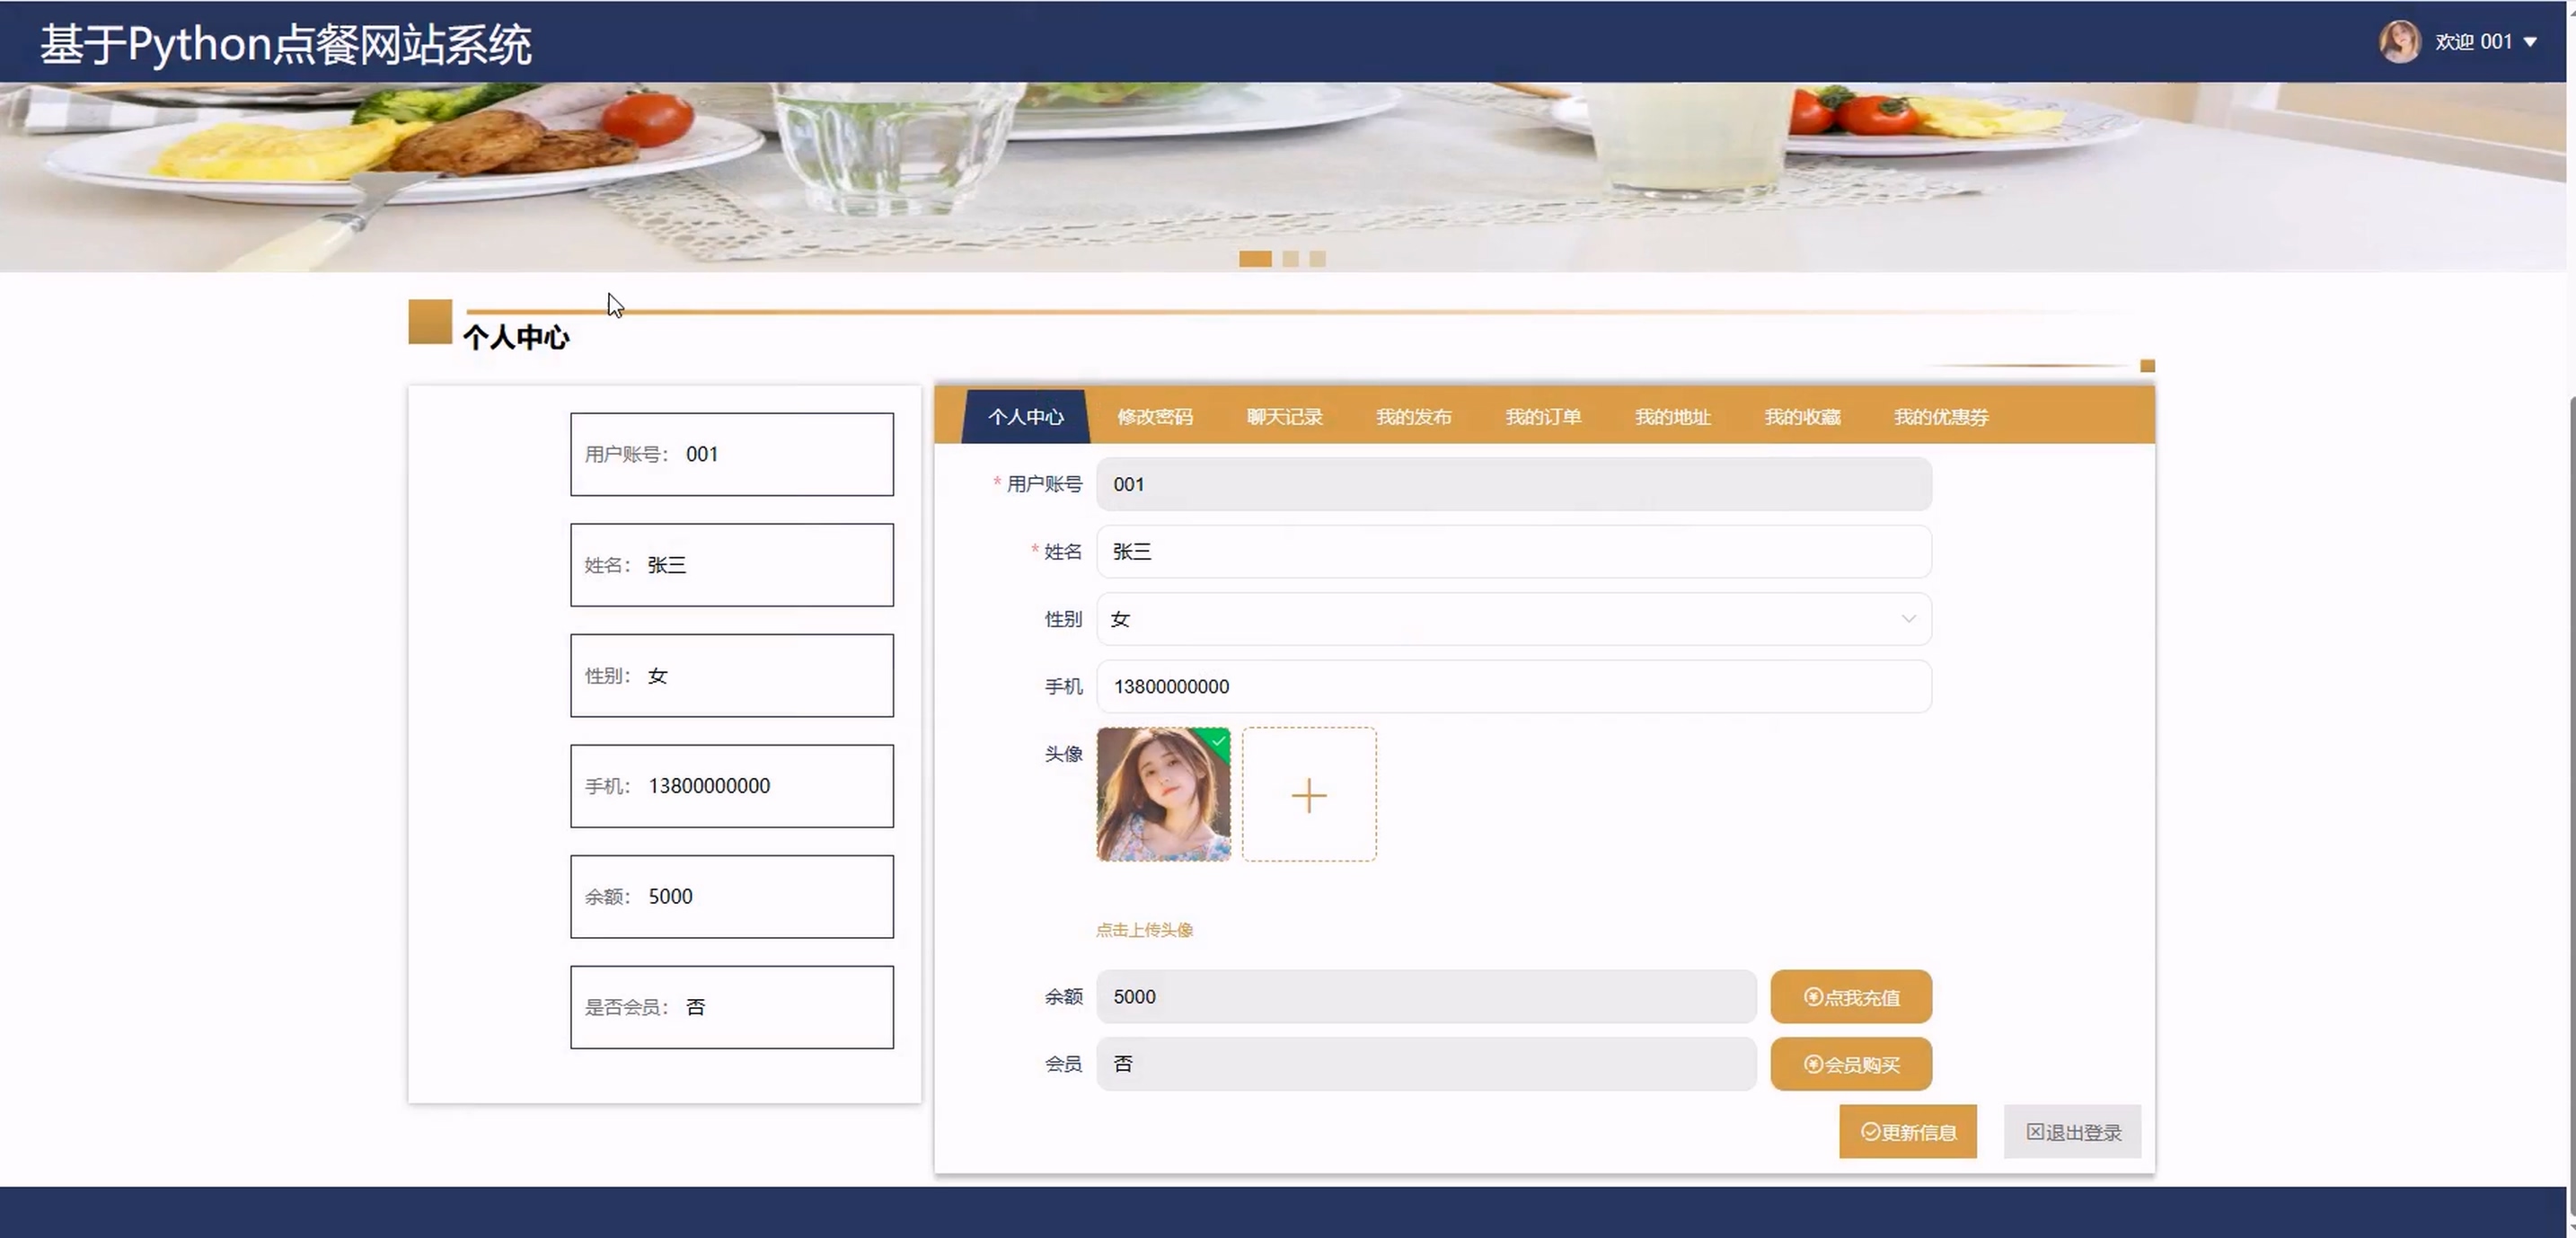Click the uploaded avatar photo thumbnail
Viewport: 2576px width, 1238px height.
click(x=1163, y=795)
